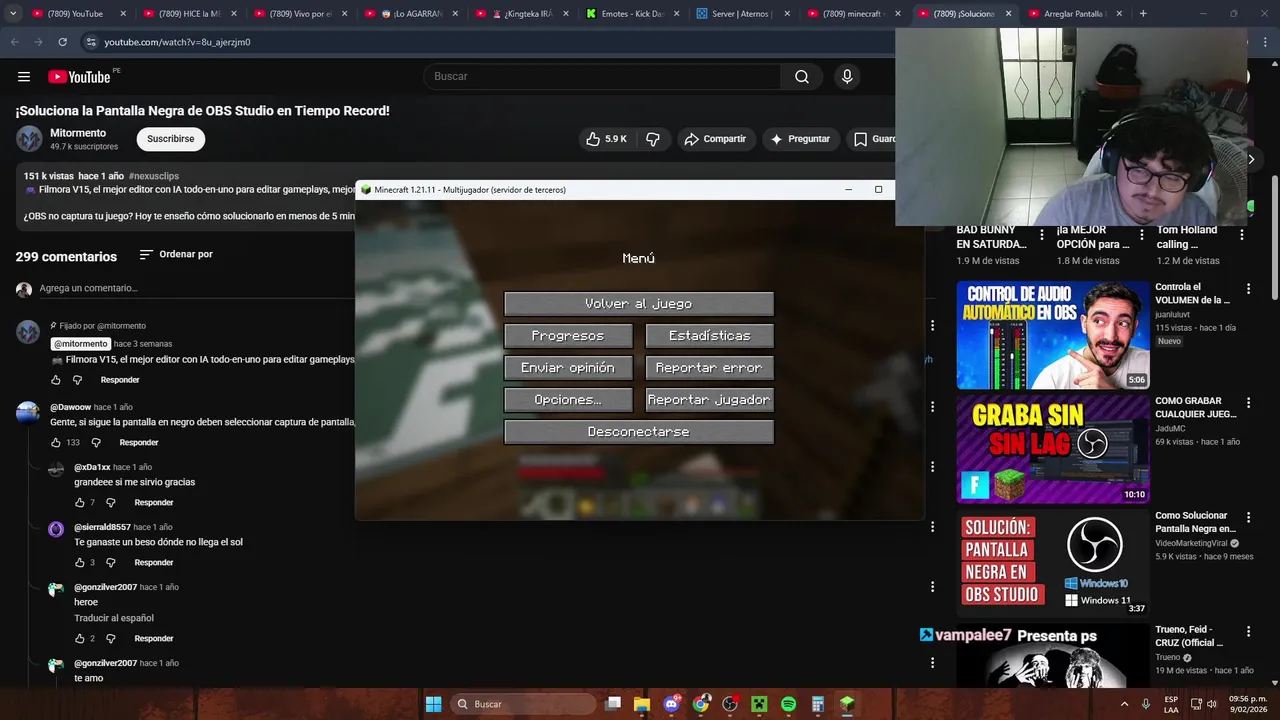Click the youtube.com address bar URL
Screen dimensions: 1280x720
[177, 42]
